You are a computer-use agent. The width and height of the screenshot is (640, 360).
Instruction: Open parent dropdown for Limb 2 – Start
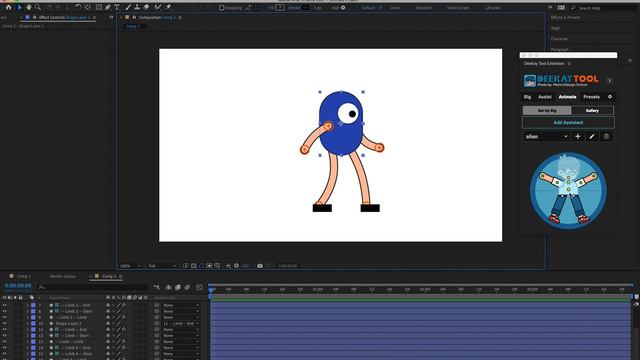[x=181, y=311]
